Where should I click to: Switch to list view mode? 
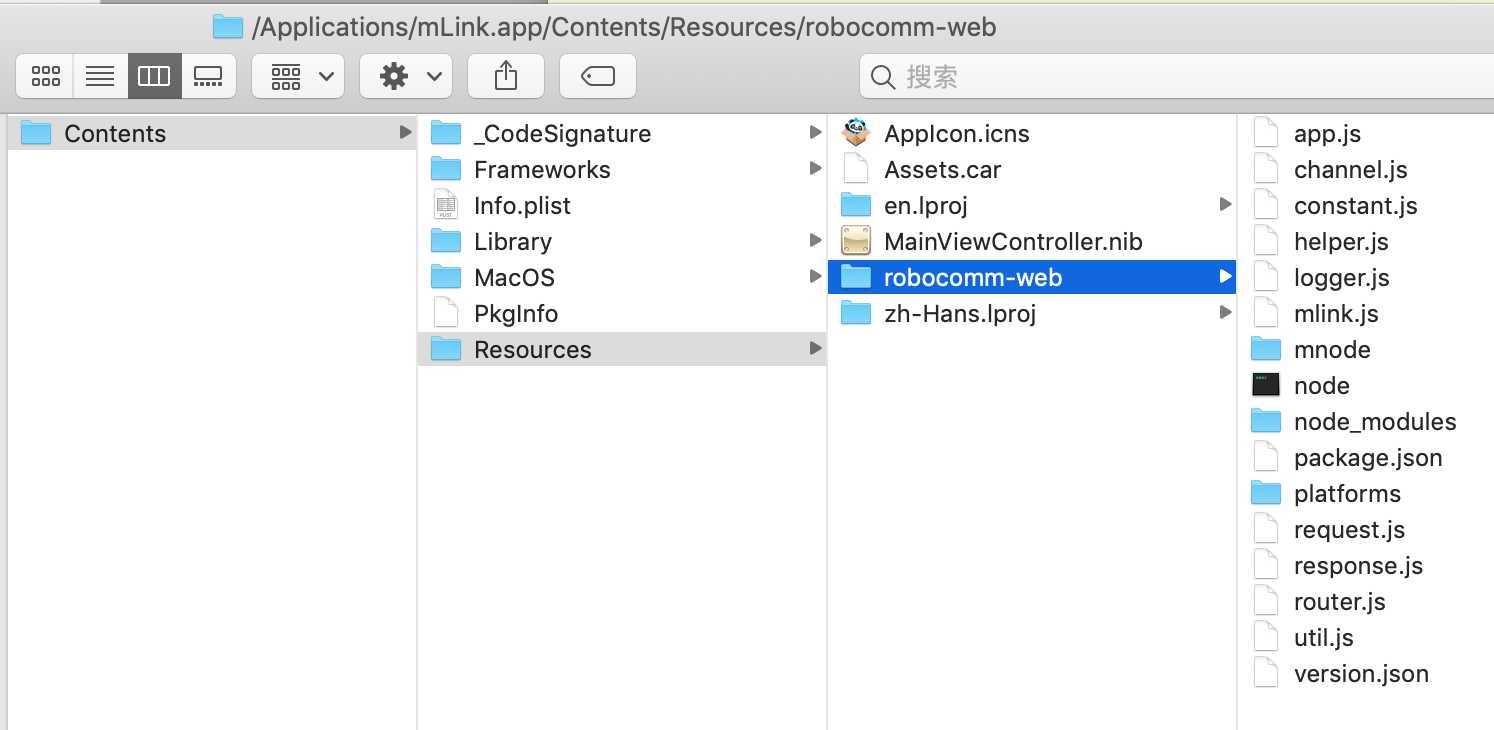100,76
